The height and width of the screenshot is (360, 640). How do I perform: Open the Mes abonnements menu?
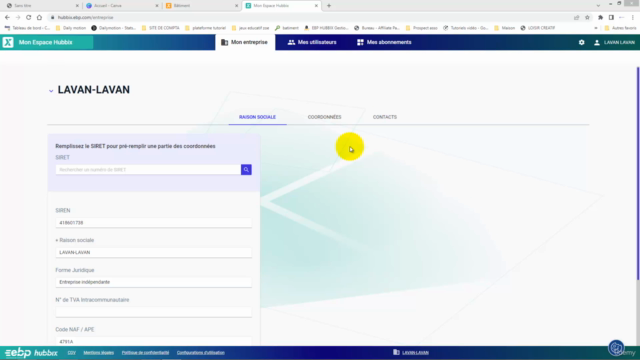point(384,42)
